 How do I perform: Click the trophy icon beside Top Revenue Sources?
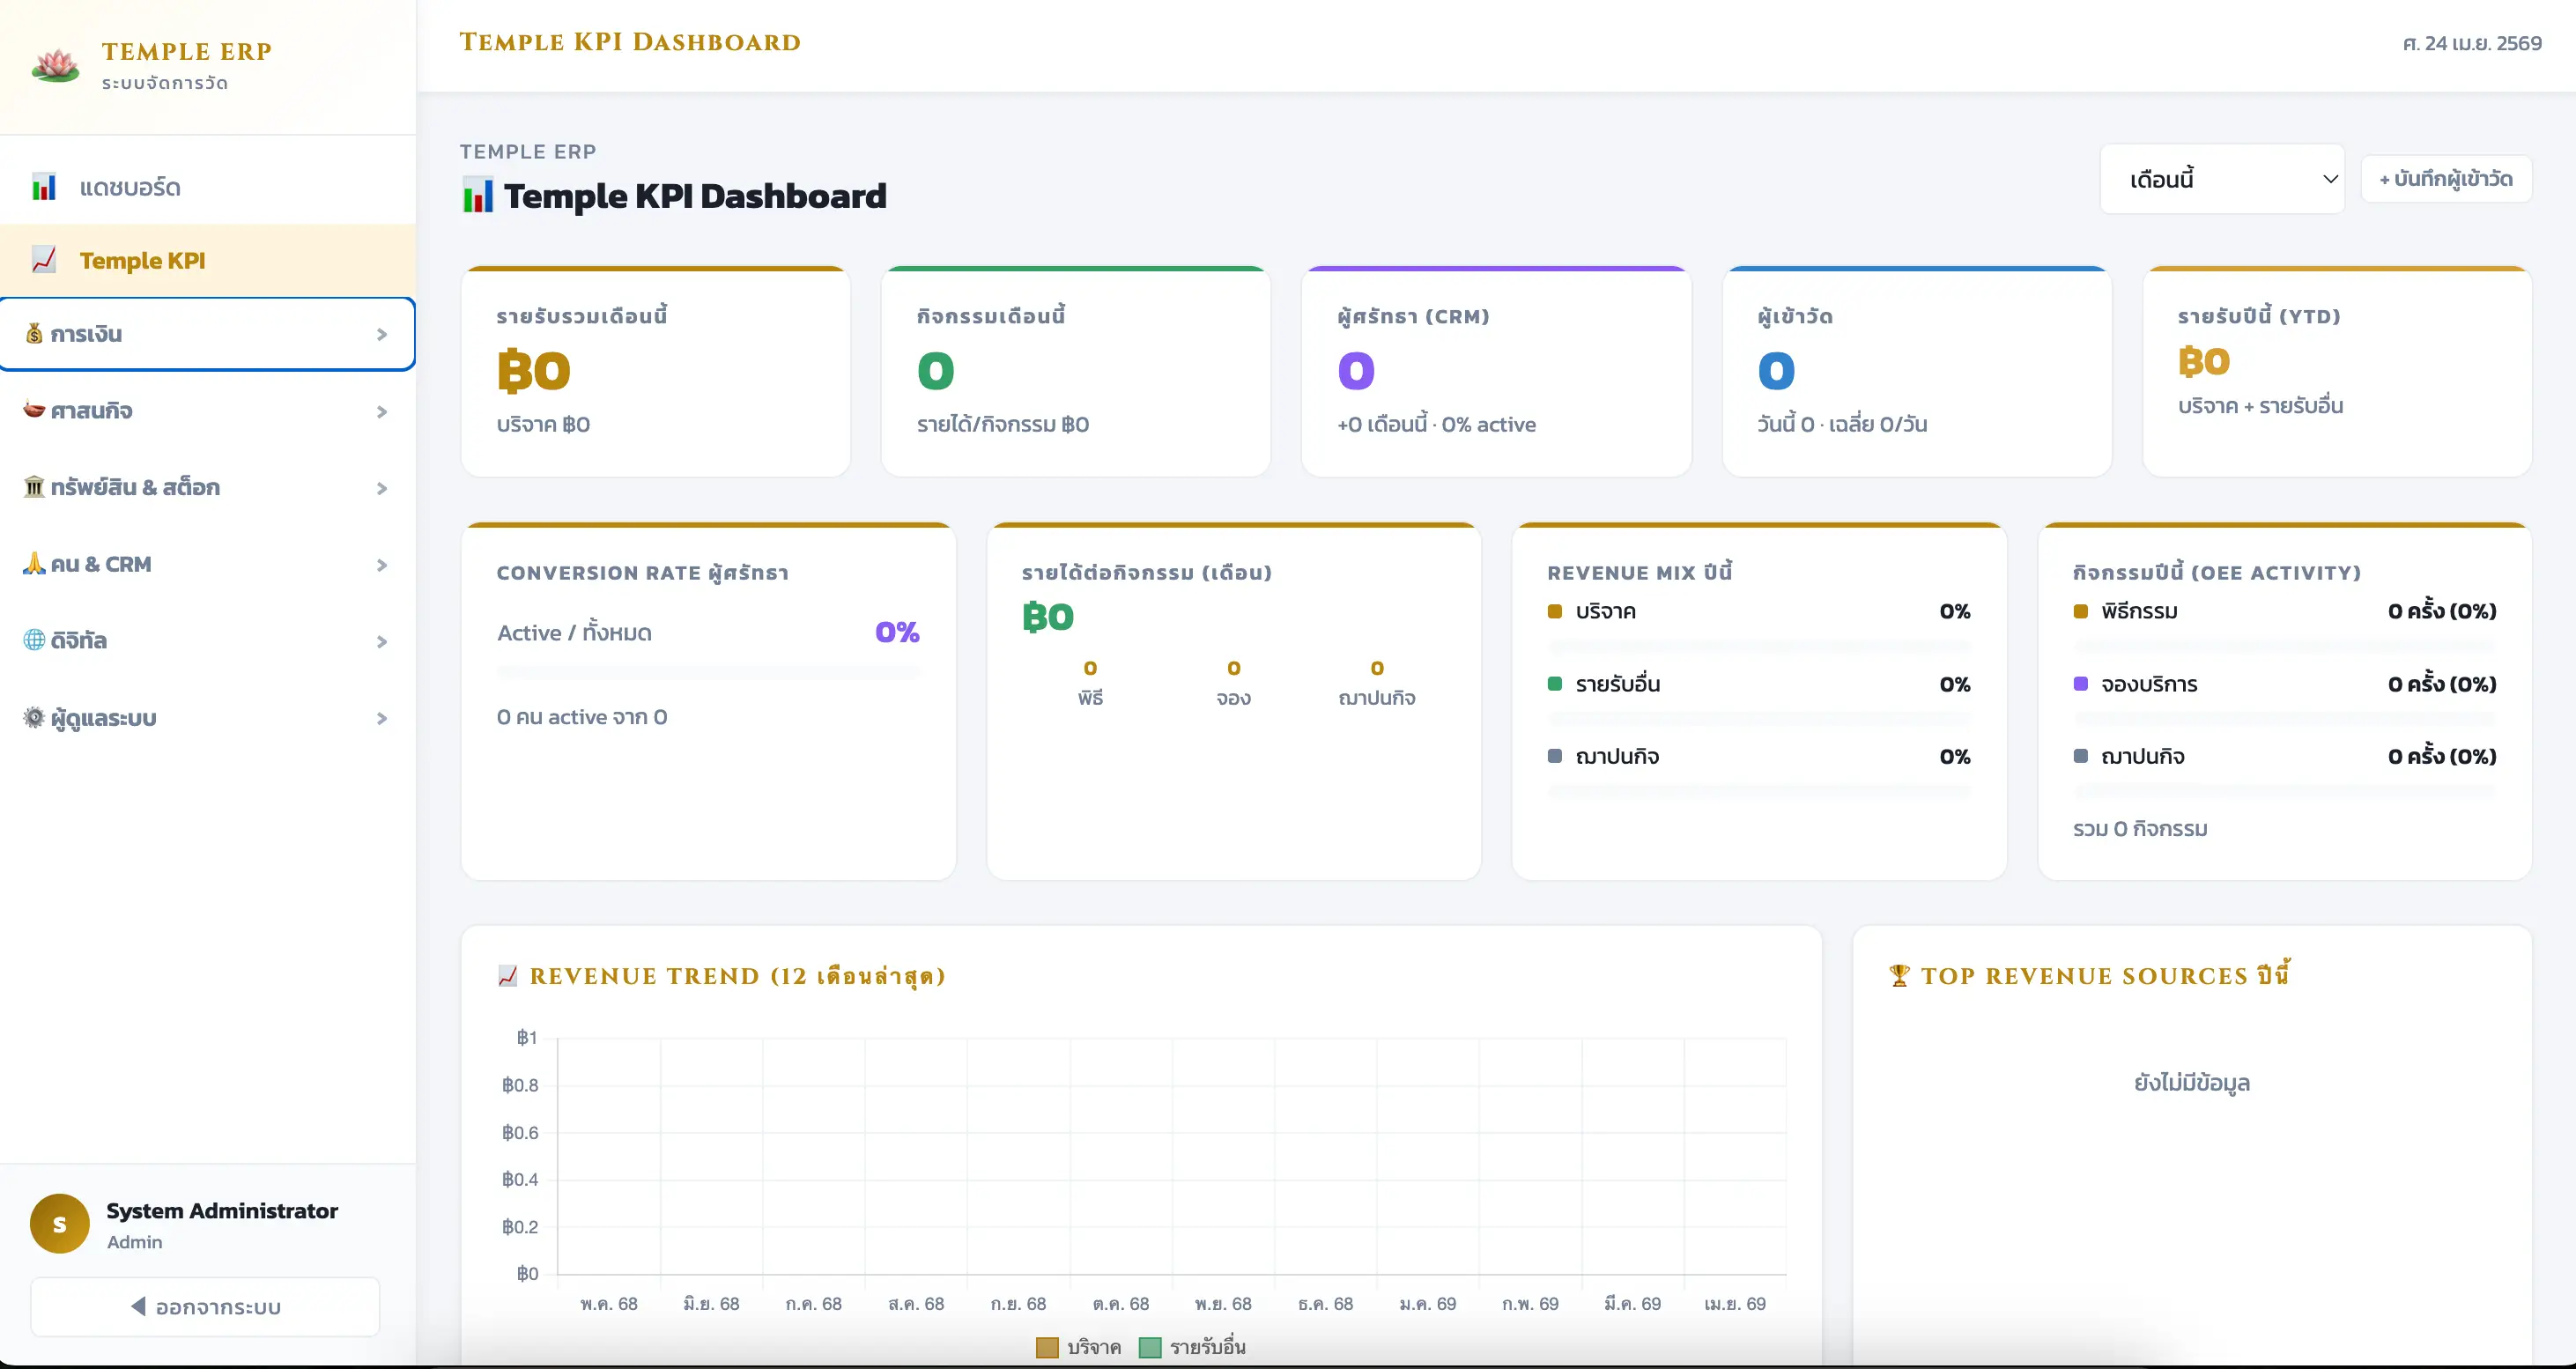tap(1899, 976)
